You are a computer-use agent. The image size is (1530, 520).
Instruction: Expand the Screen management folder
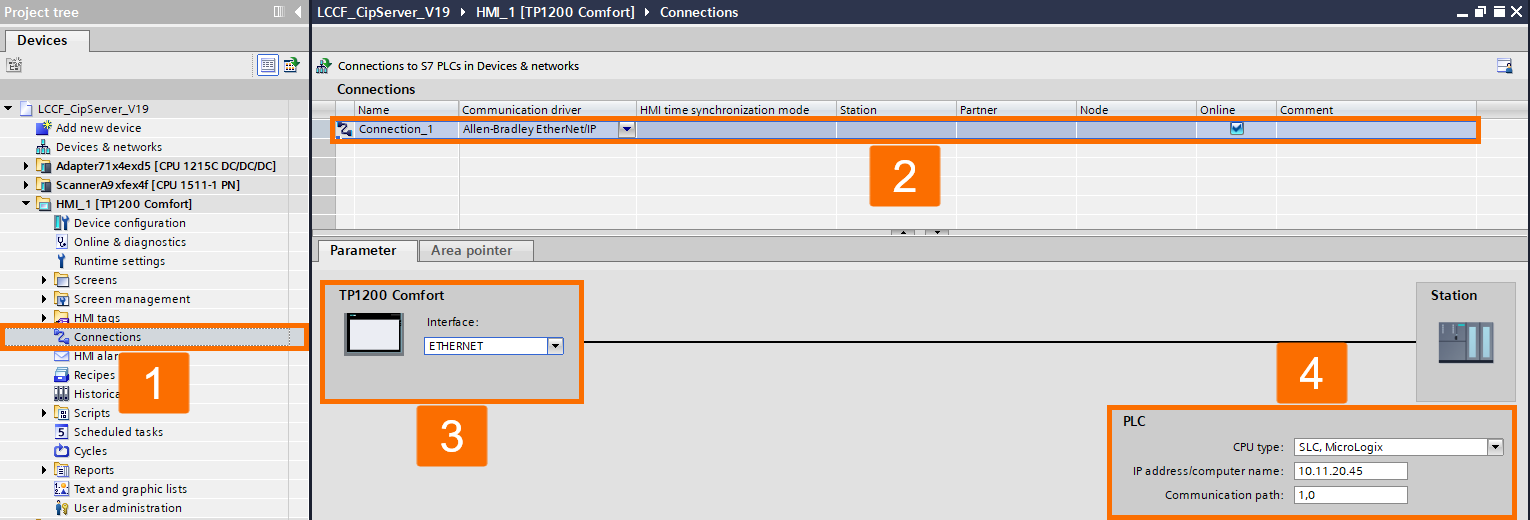coord(44,299)
